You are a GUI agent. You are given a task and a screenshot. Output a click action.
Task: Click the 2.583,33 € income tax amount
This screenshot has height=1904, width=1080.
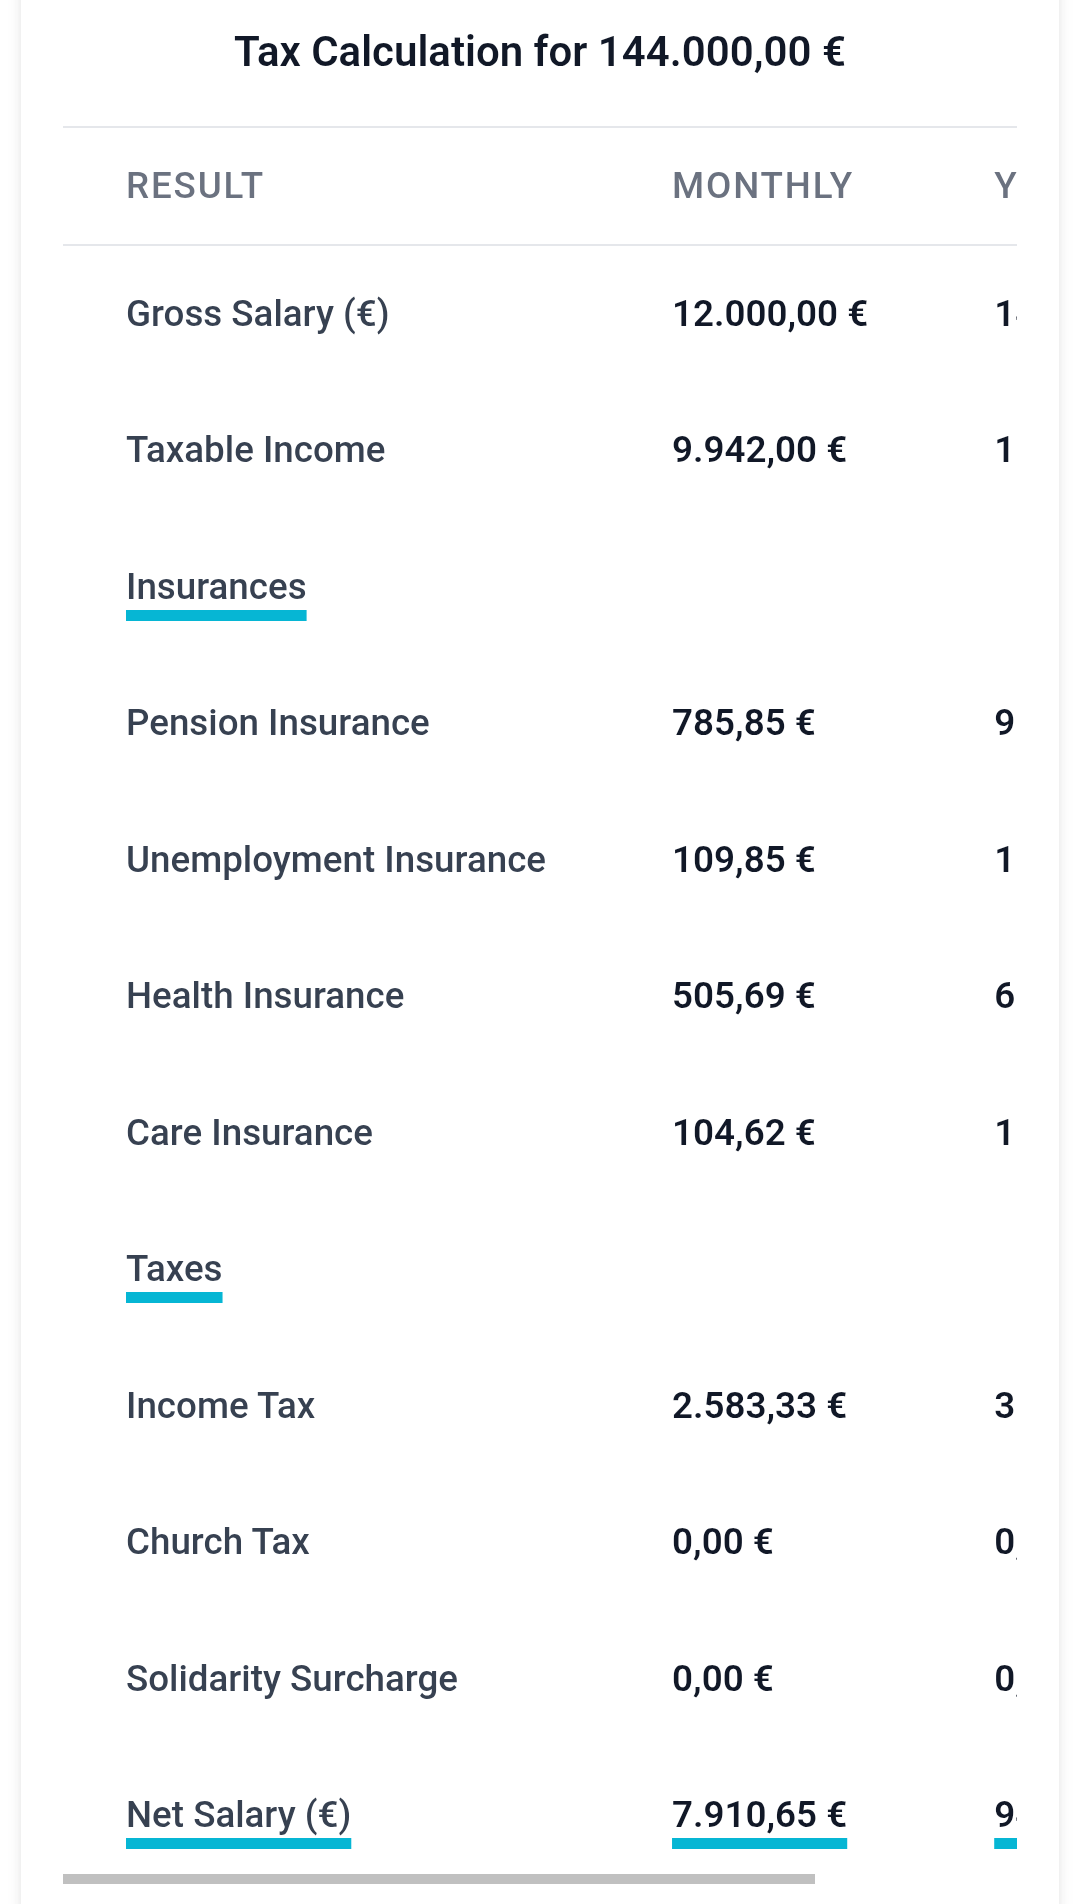[759, 1406]
